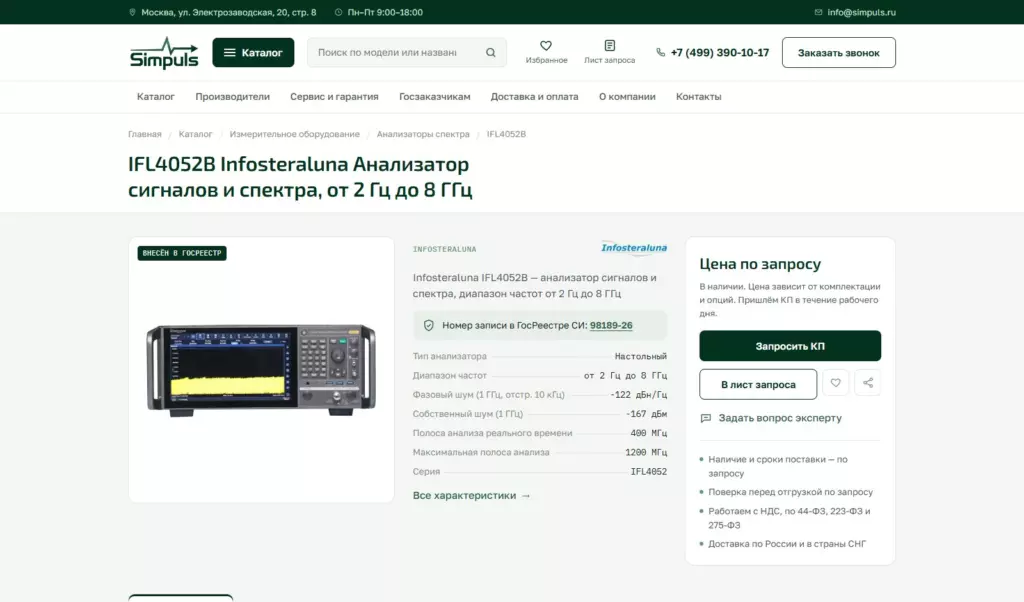
Task: Click info@simpuls.ru email link
Action: pos(861,12)
